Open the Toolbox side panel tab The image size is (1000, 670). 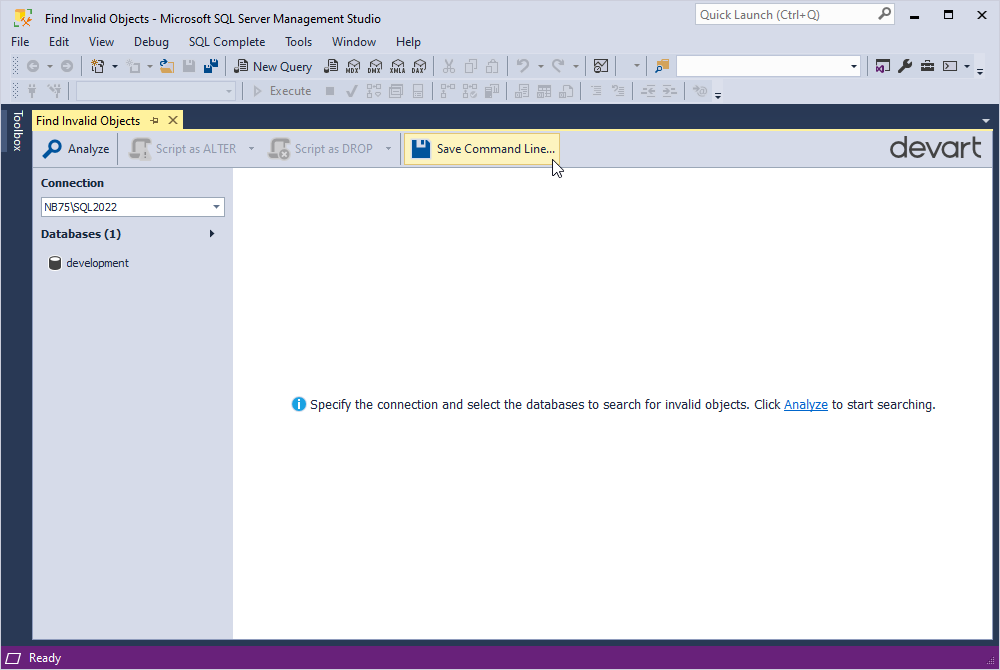coord(17,131)
